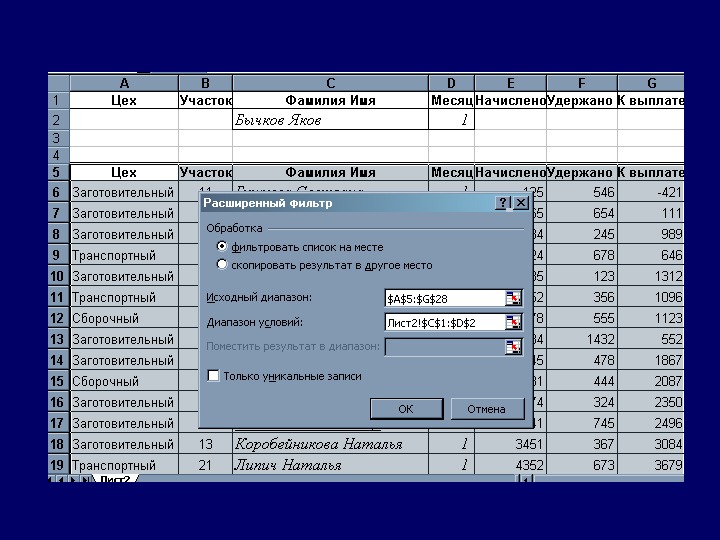The width and height of the screenshot is (720, 540).
Task: Close the Расширенный фильтр dialog
Action: (521, 203)
